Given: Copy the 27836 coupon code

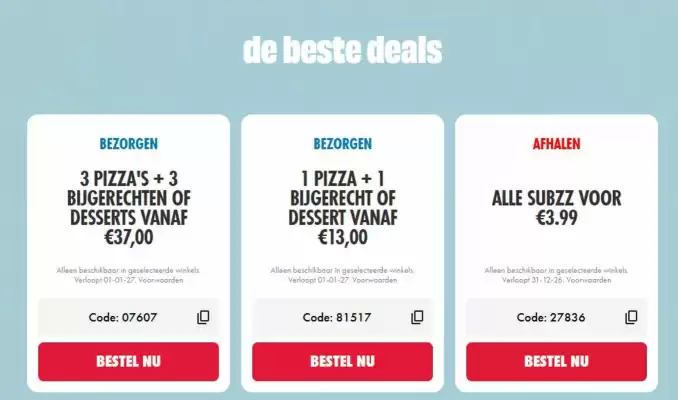Looking at the screenshot, I should [631, 318].
